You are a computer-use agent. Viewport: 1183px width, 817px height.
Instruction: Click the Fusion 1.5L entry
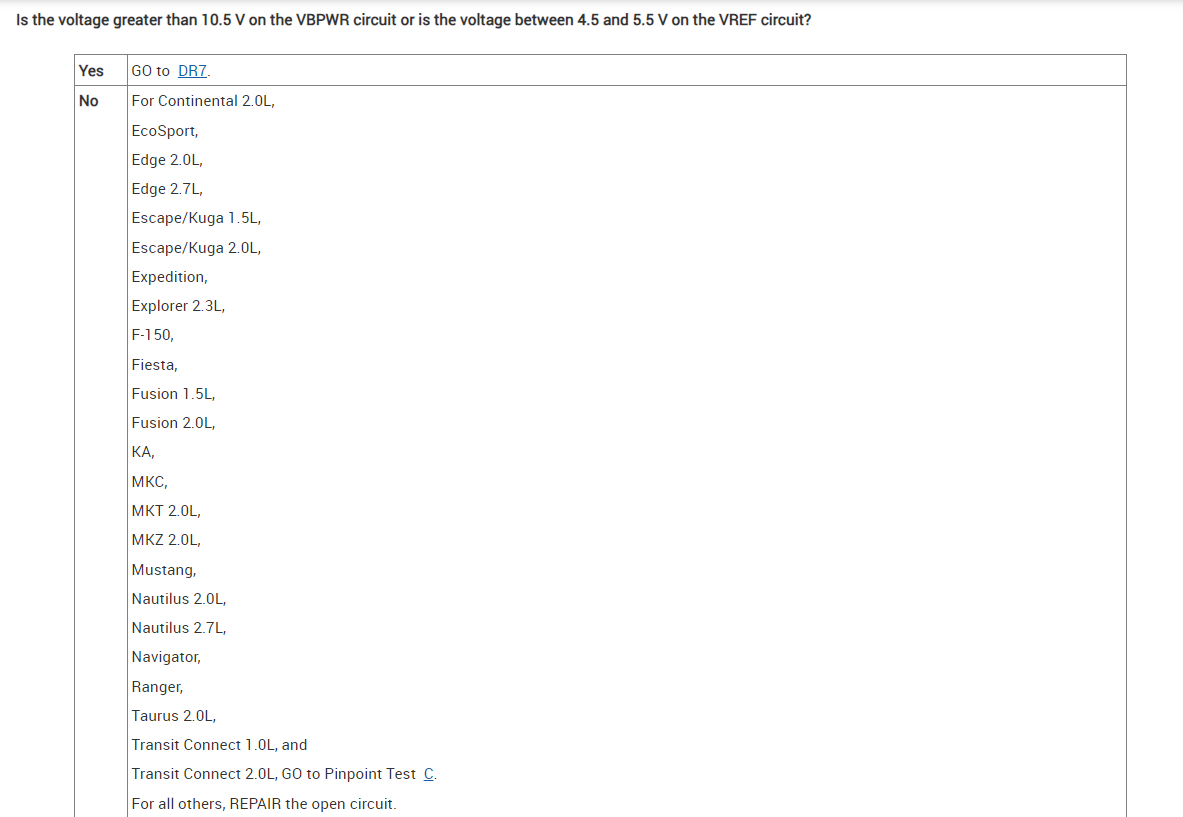coord(173,394)
